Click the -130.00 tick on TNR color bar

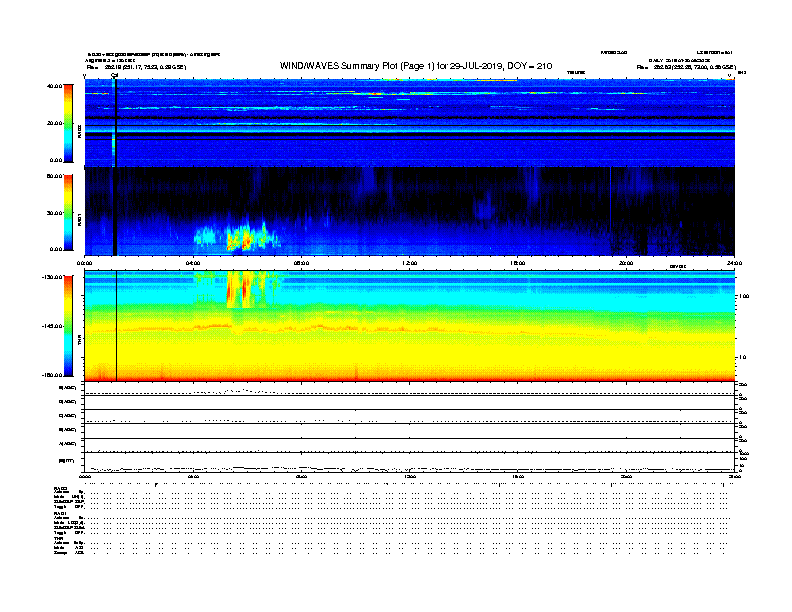[x=52, y=277]
